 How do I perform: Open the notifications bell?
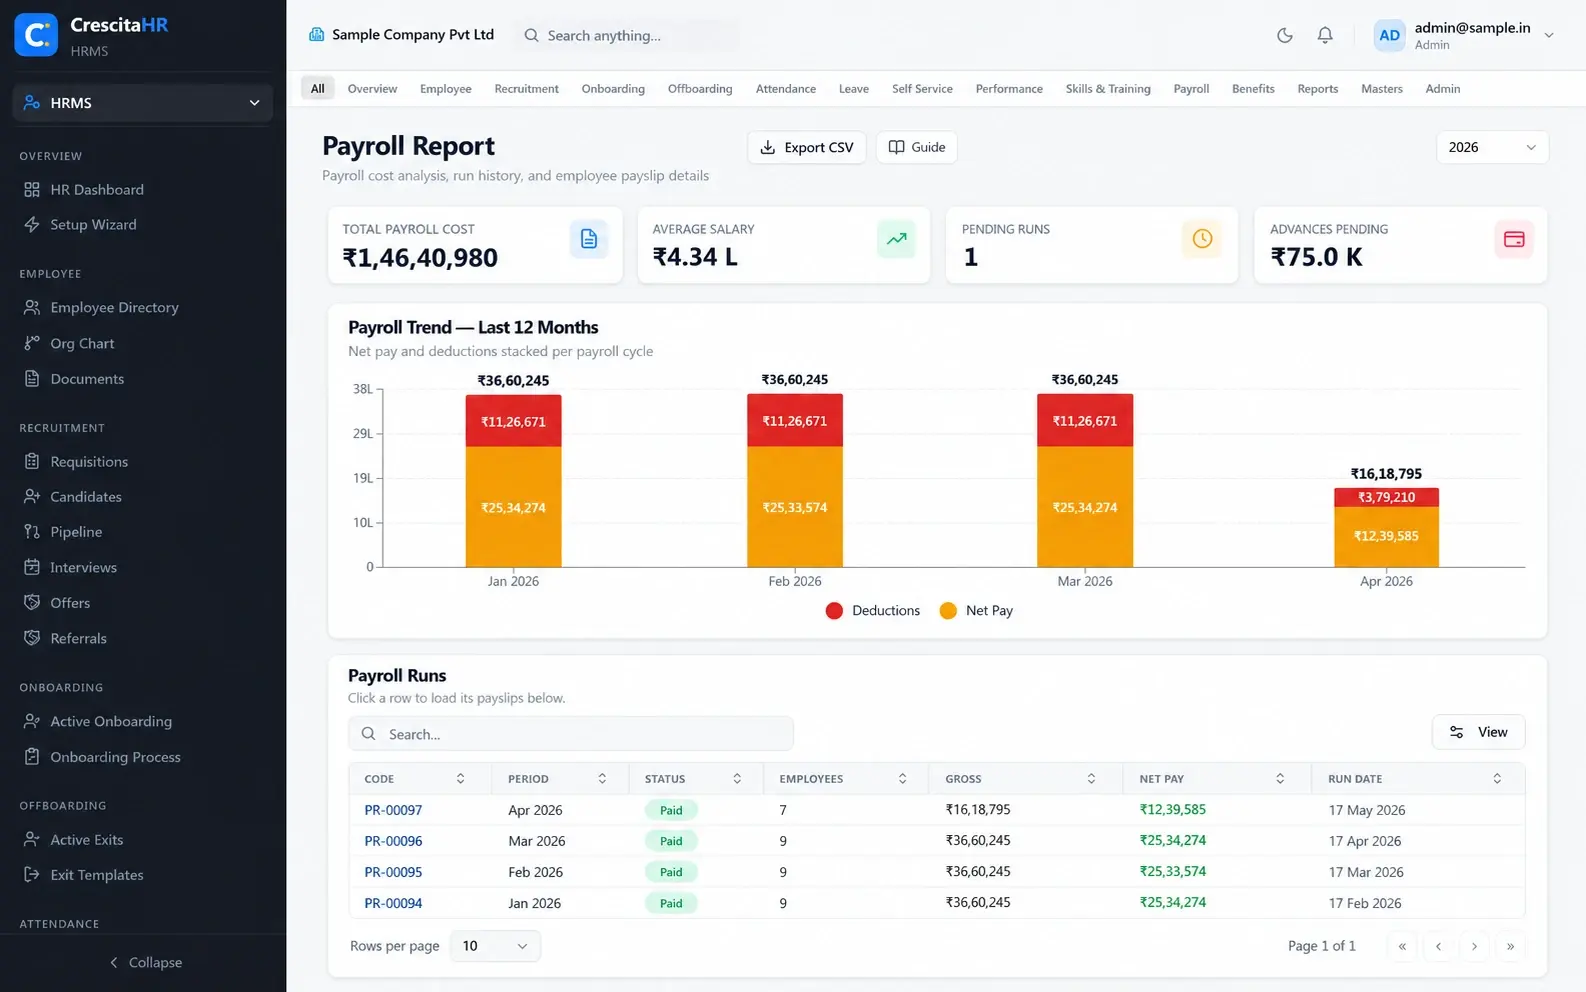click(1325, 35)
